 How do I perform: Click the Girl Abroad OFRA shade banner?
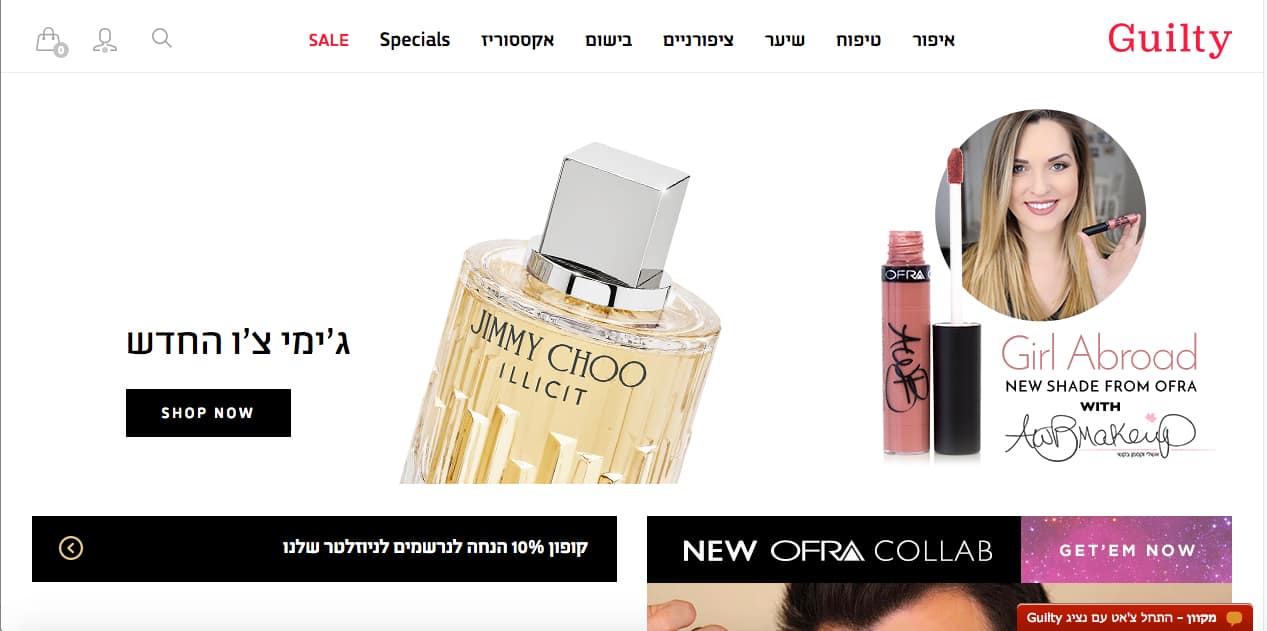(x=1045, y=288)
